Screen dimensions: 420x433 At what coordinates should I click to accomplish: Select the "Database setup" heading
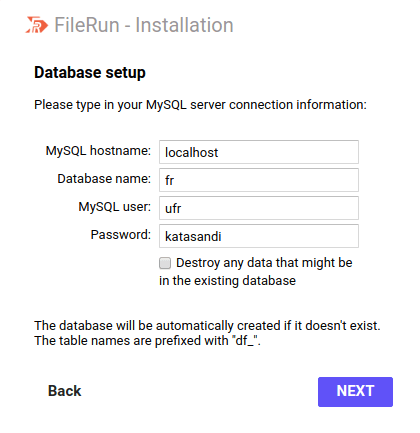coord(90,72)
